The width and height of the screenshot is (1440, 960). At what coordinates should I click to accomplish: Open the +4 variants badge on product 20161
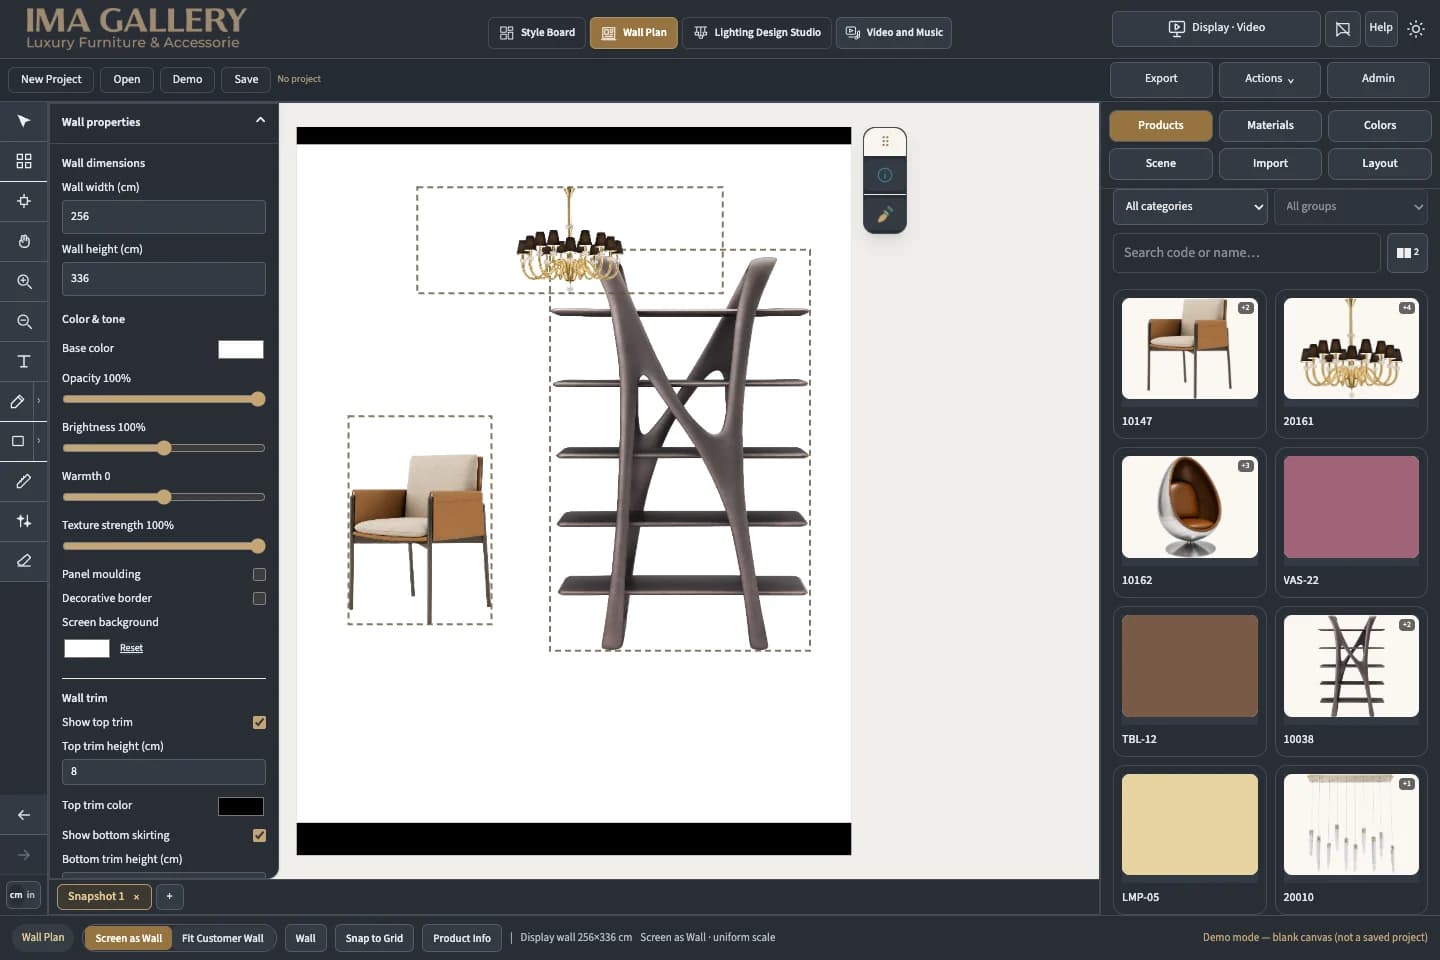pos(1406,308)
